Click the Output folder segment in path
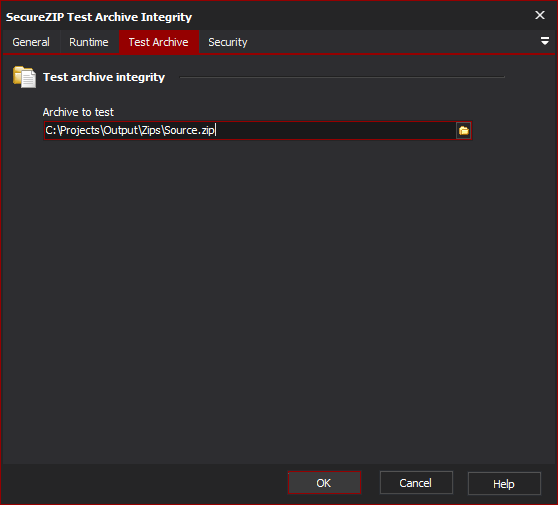 (x=121, y=130)
